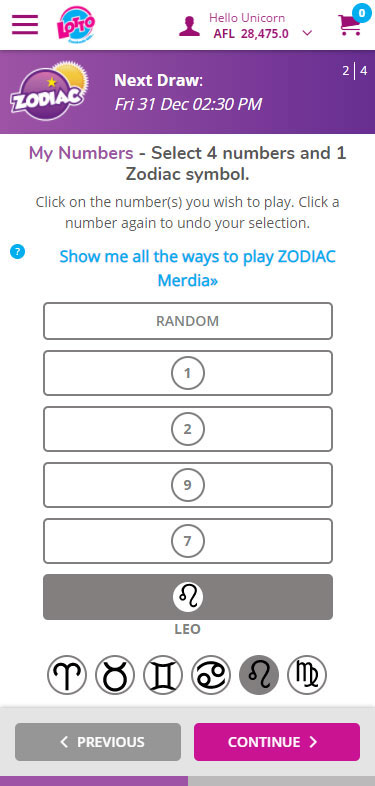Click the number 7 slot

click(188, 541)
